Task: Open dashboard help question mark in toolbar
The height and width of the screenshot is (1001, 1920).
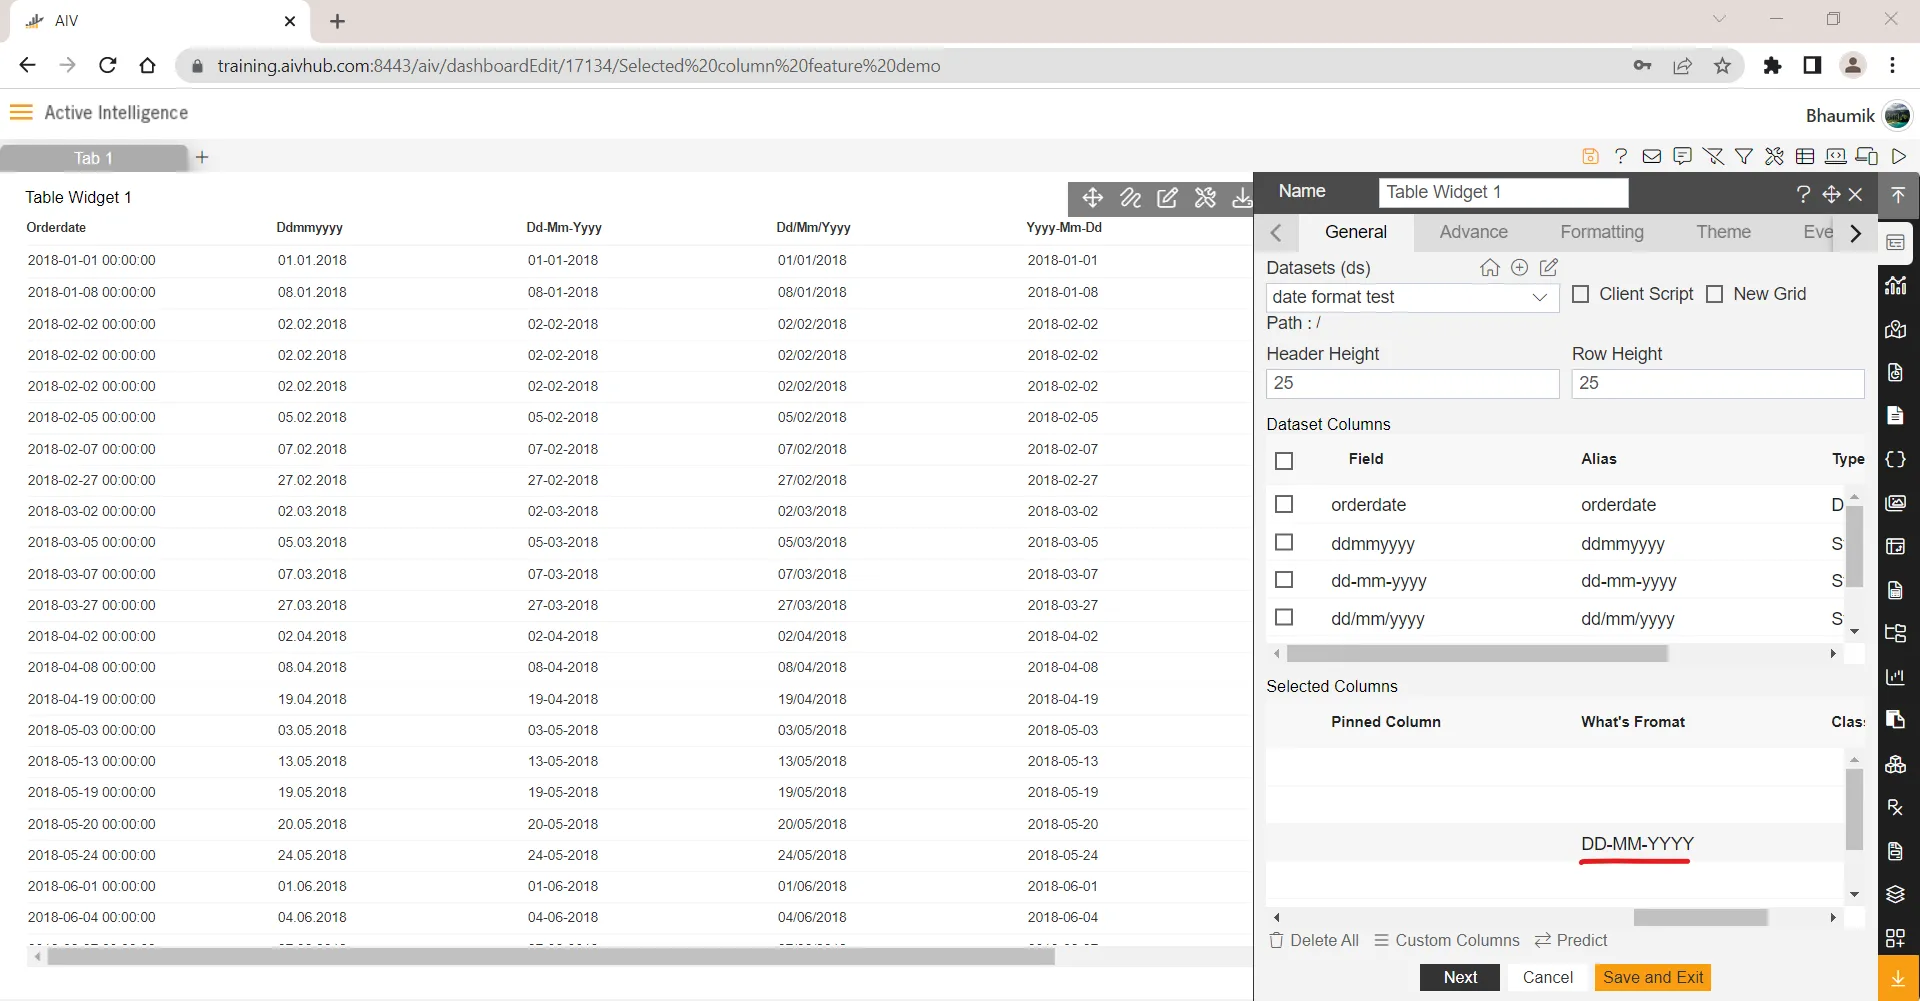Action: pos(1621,156)
